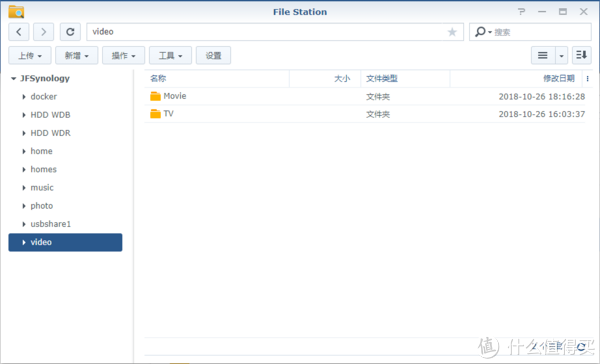Maximize the File Station window

[x=562, y=11]
